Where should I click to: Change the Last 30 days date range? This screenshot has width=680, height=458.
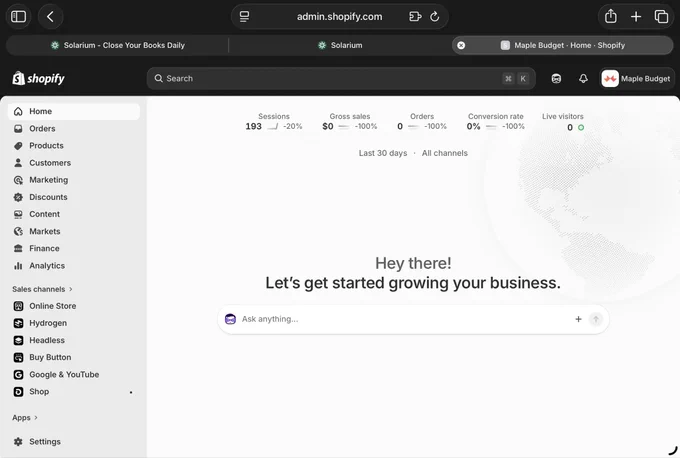(x=383, y=153)
